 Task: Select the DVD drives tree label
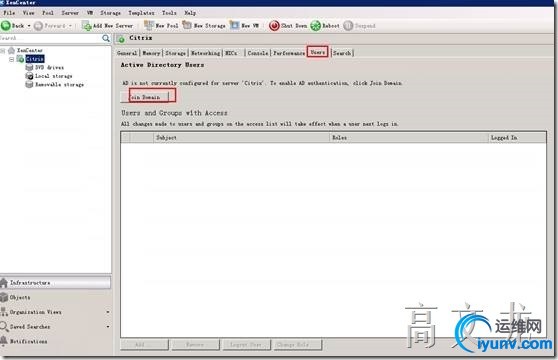(49, 67)
